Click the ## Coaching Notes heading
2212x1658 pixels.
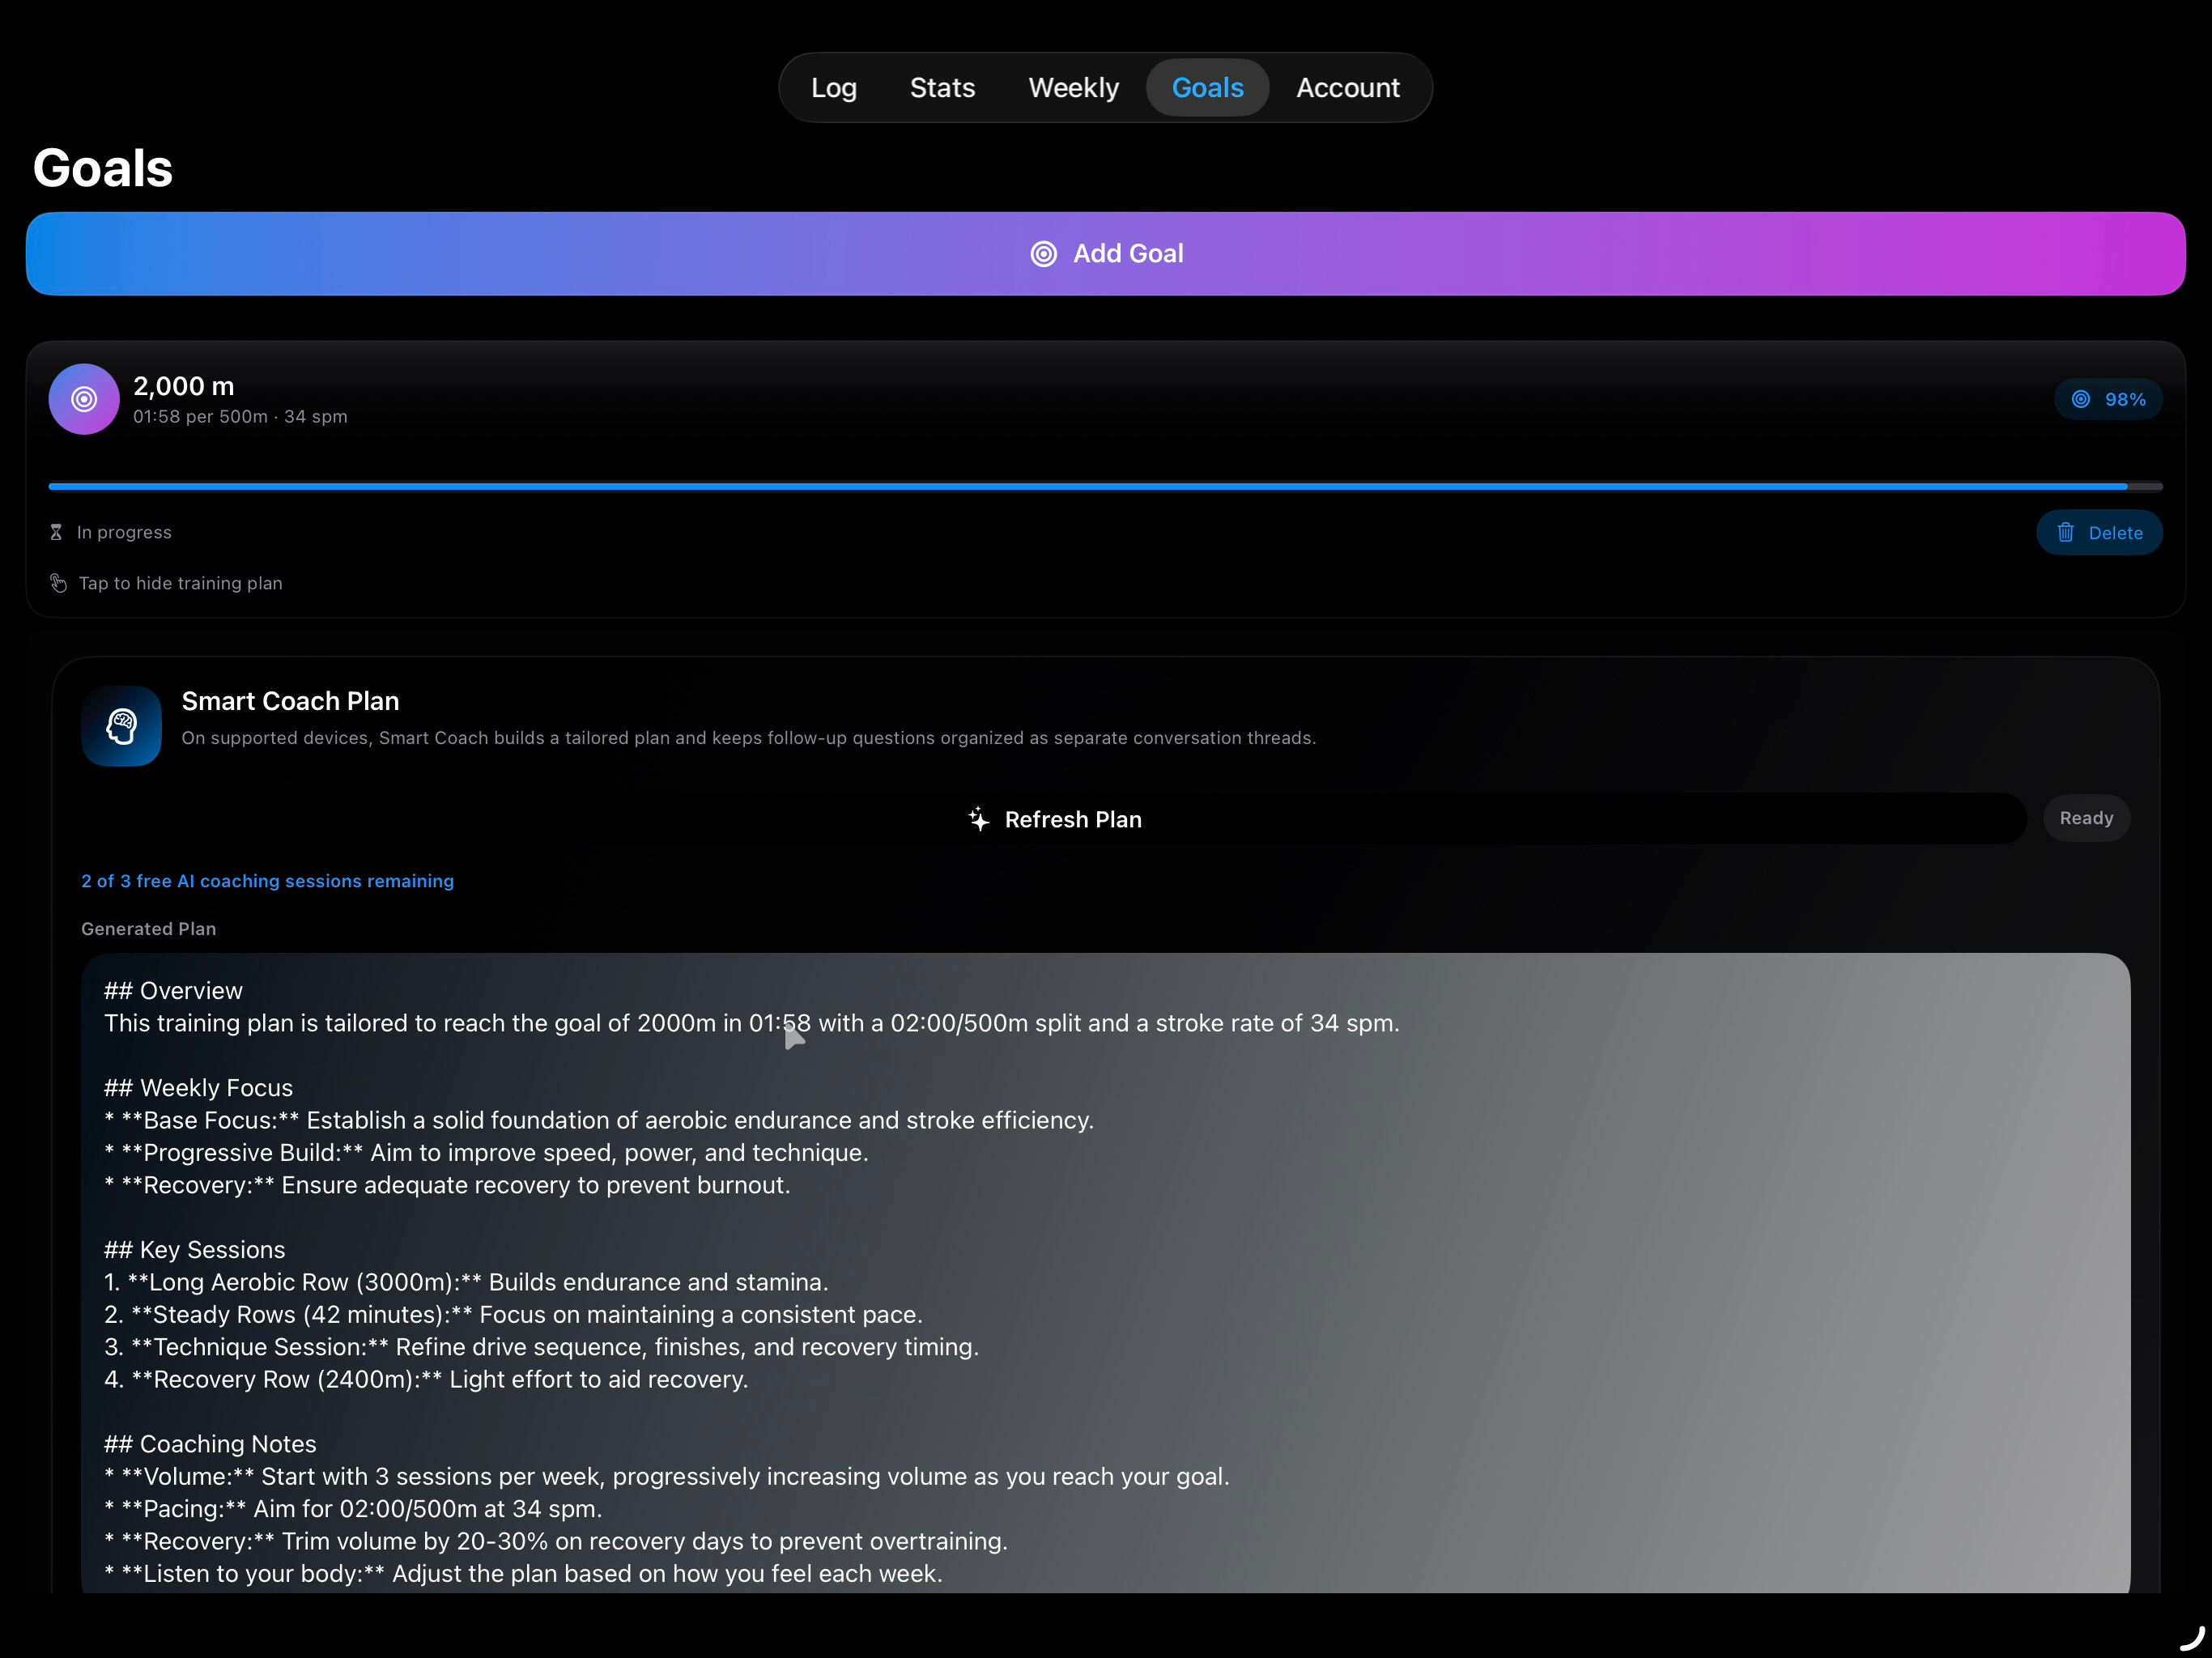pyautogui.click(x=210, y=1444)
